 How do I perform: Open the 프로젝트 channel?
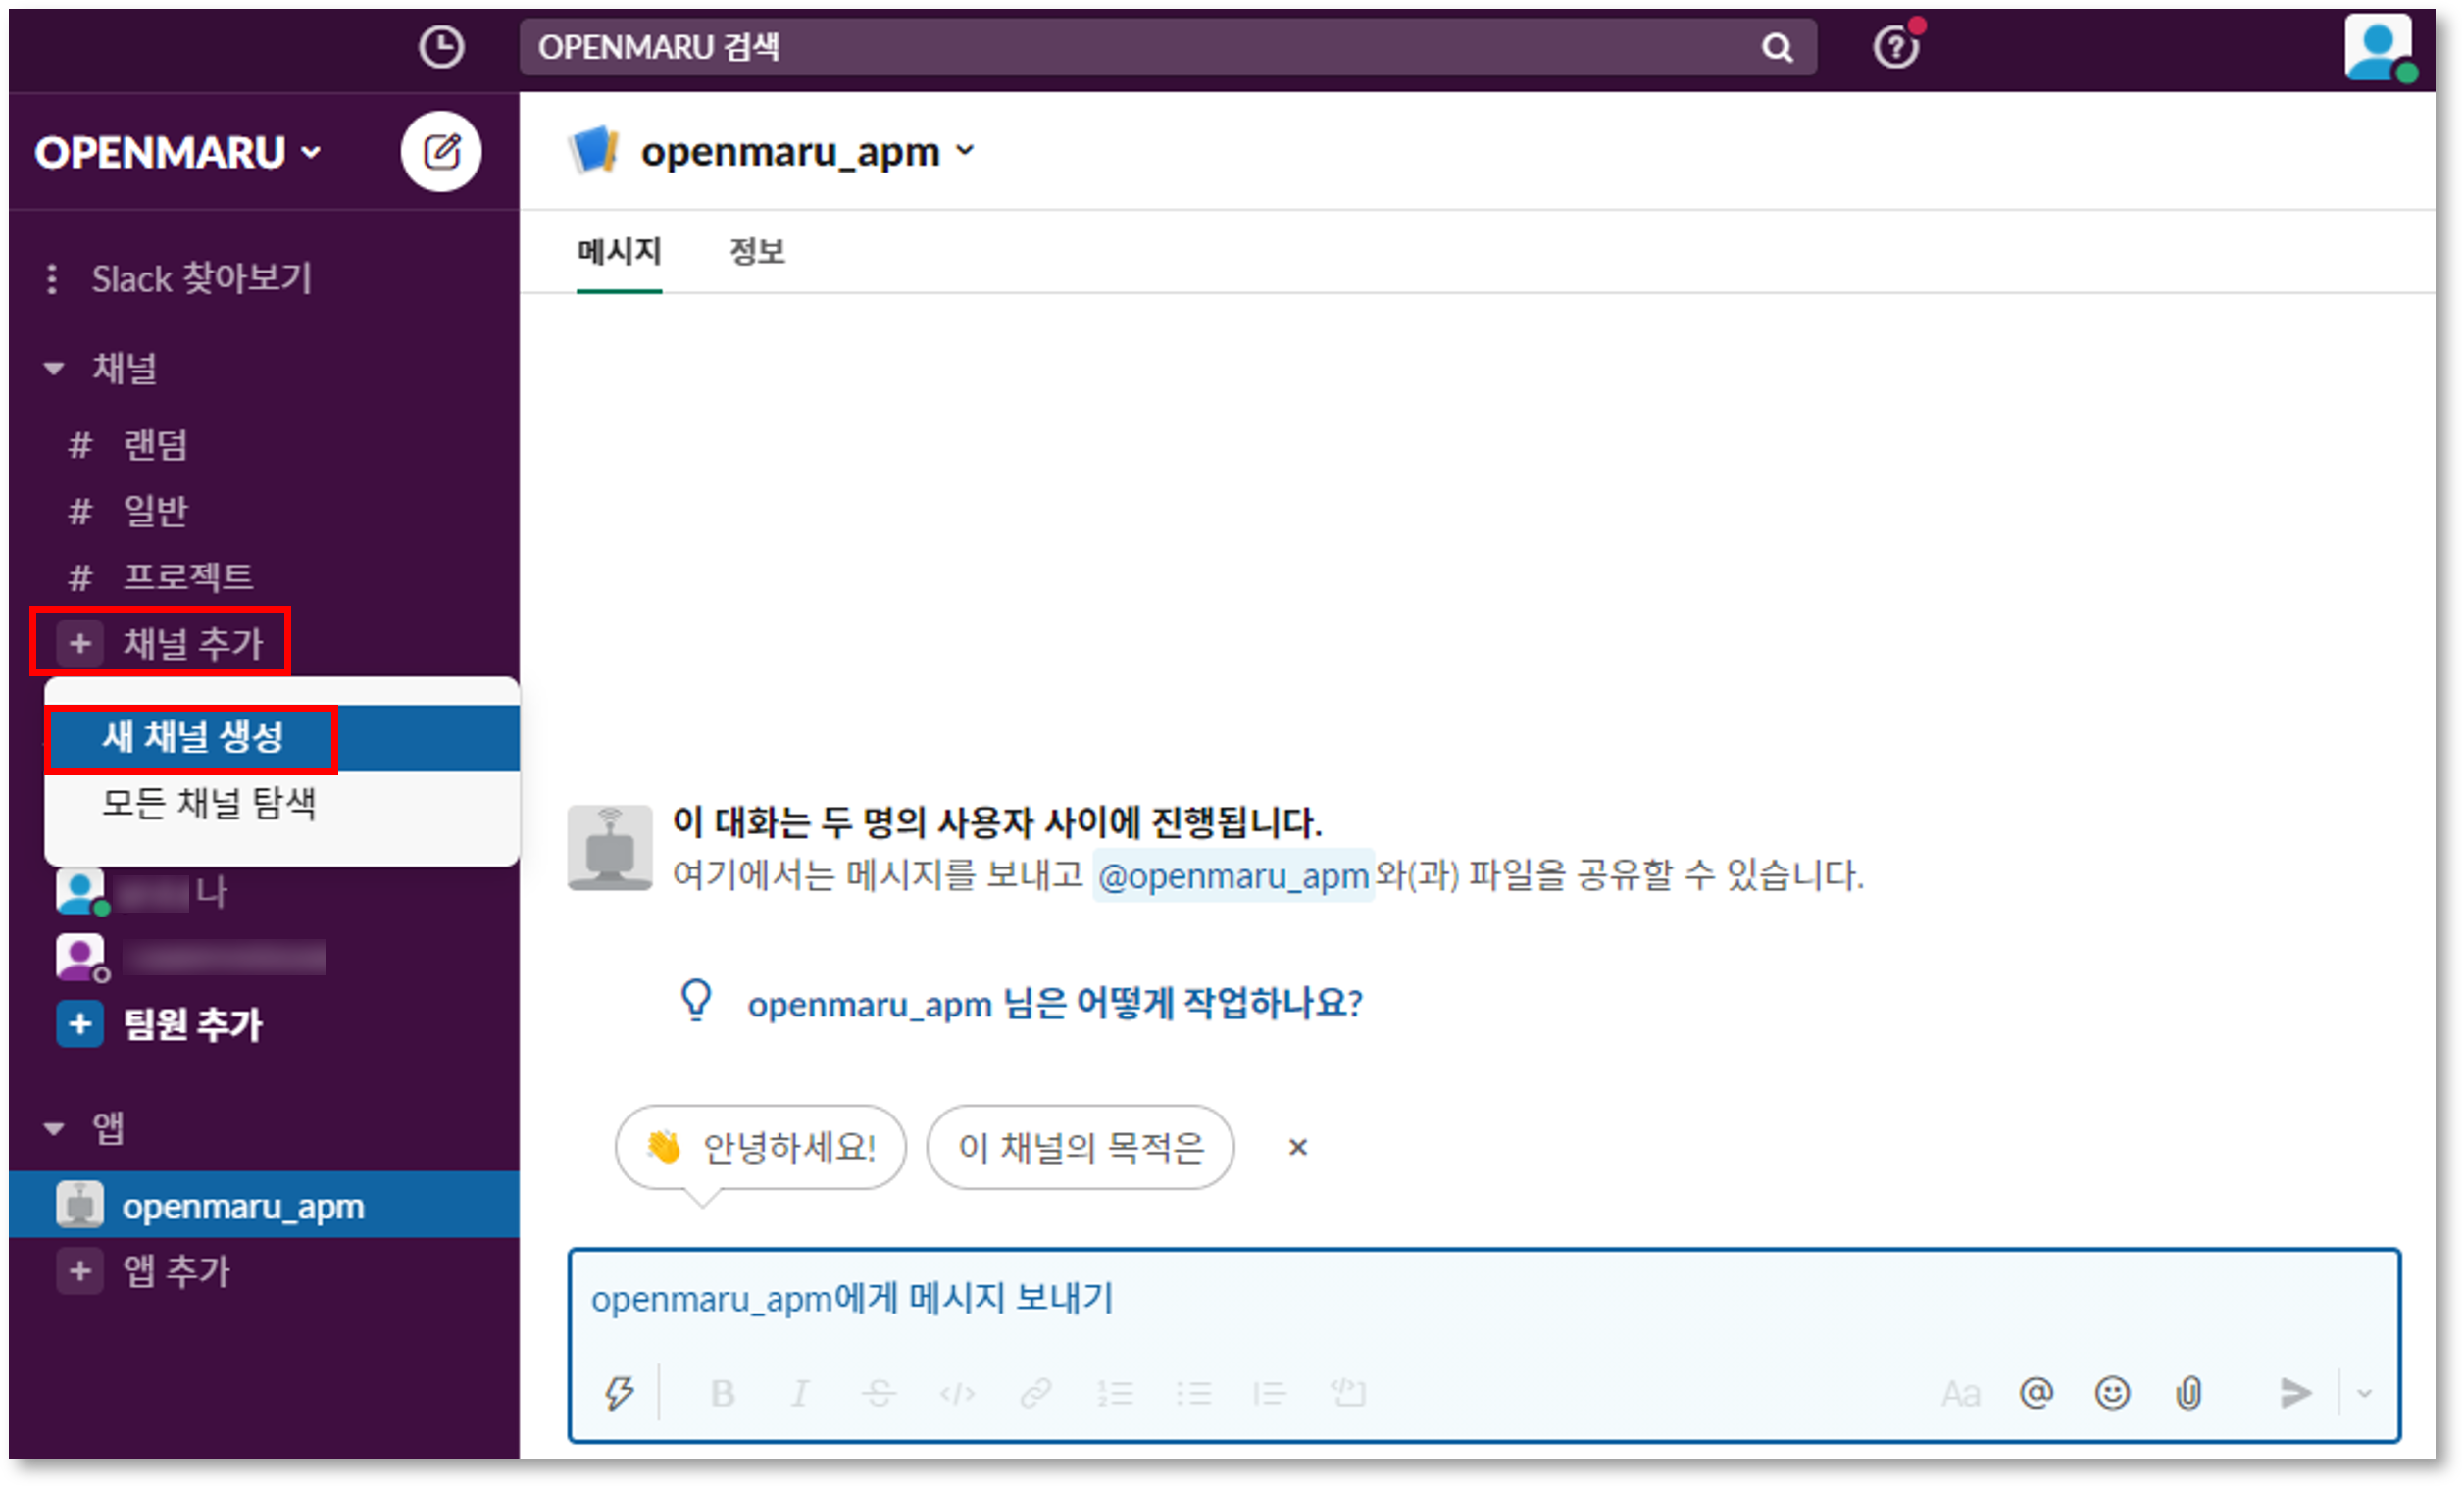[x=187, y=577]
